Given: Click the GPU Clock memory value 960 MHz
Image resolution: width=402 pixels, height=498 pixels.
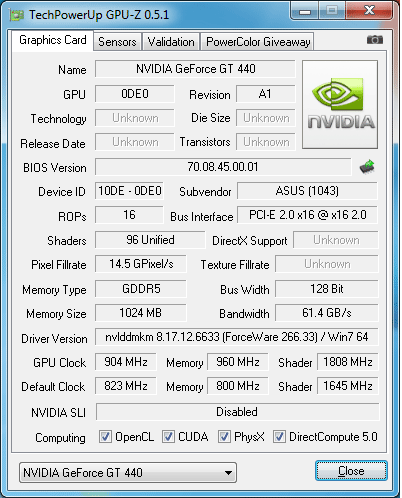Looking at the screenshot, I should point(238,362).
